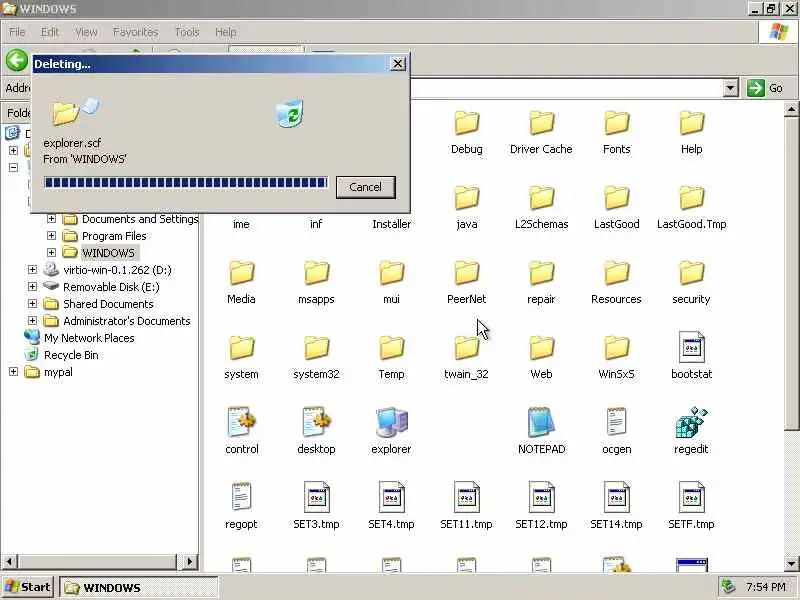
Task: Select the regopt file icon
Action: coord(241,496)
